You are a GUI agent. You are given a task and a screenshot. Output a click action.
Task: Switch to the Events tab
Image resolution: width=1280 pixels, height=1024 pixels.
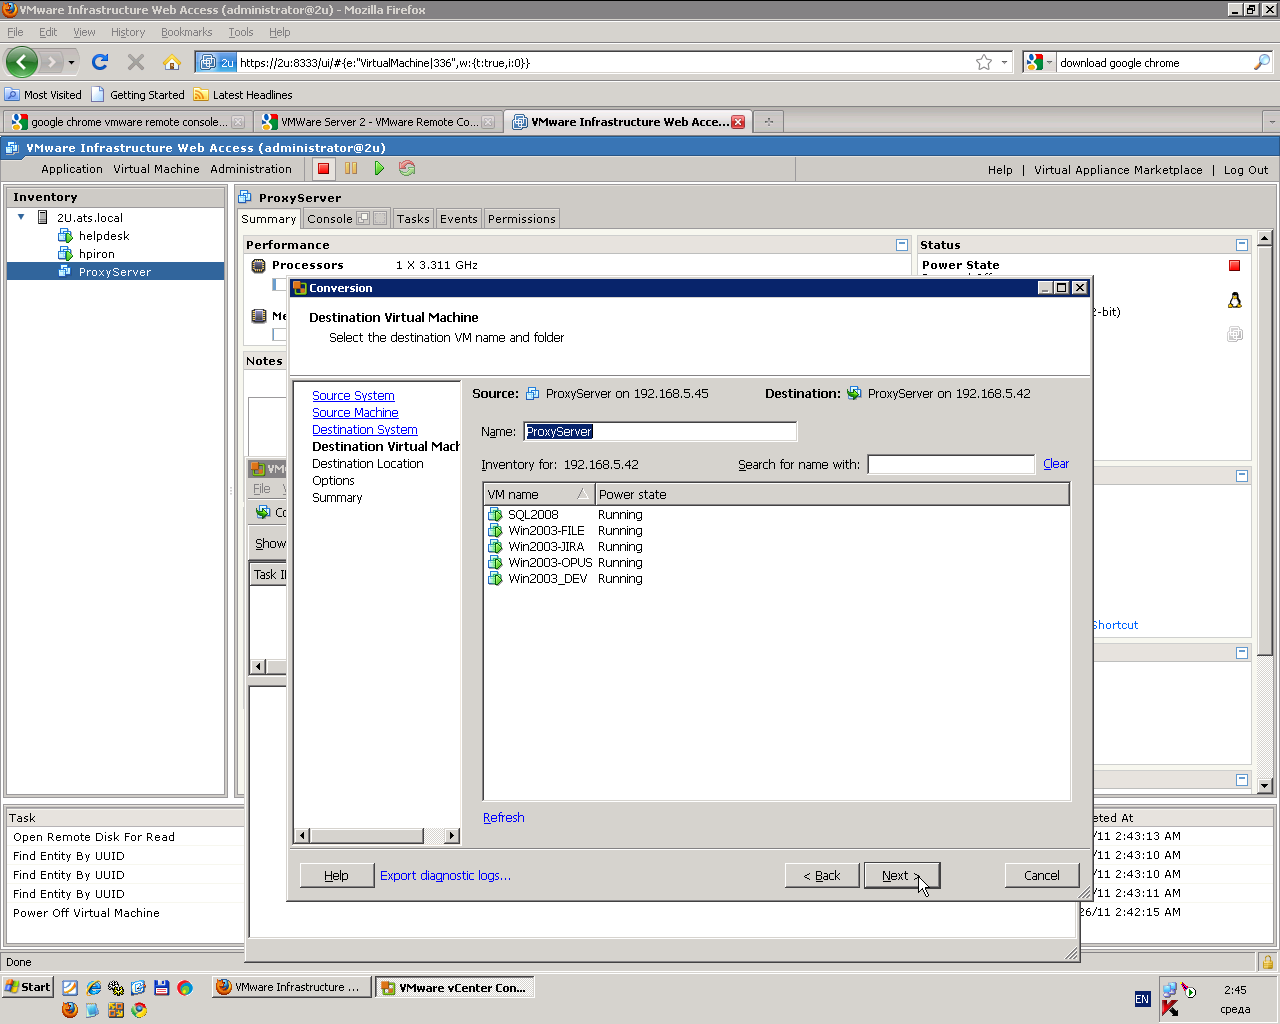pos(459,219)
